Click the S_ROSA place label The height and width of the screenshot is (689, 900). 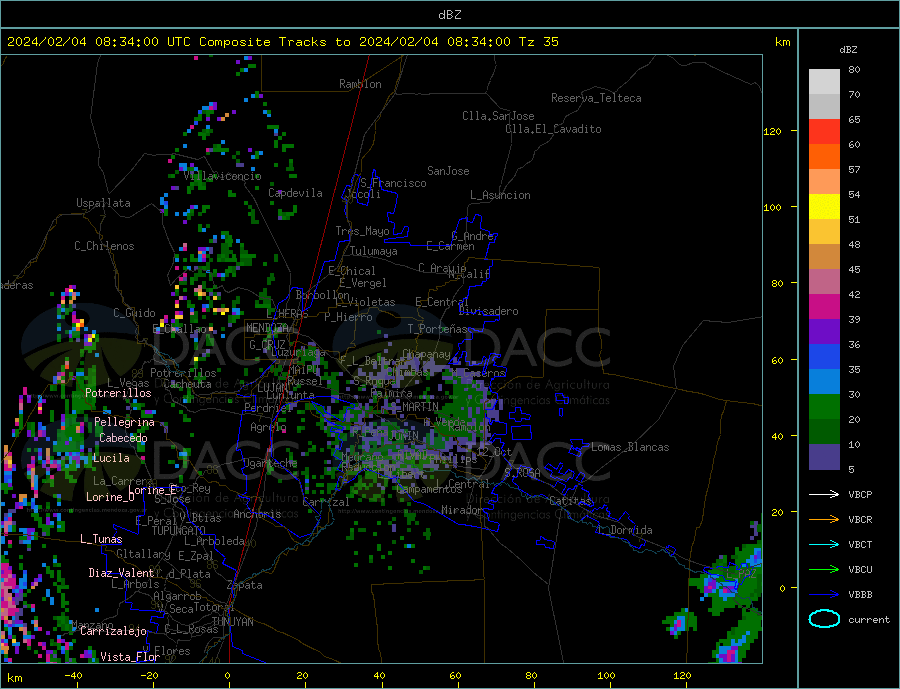click(522, 473)
